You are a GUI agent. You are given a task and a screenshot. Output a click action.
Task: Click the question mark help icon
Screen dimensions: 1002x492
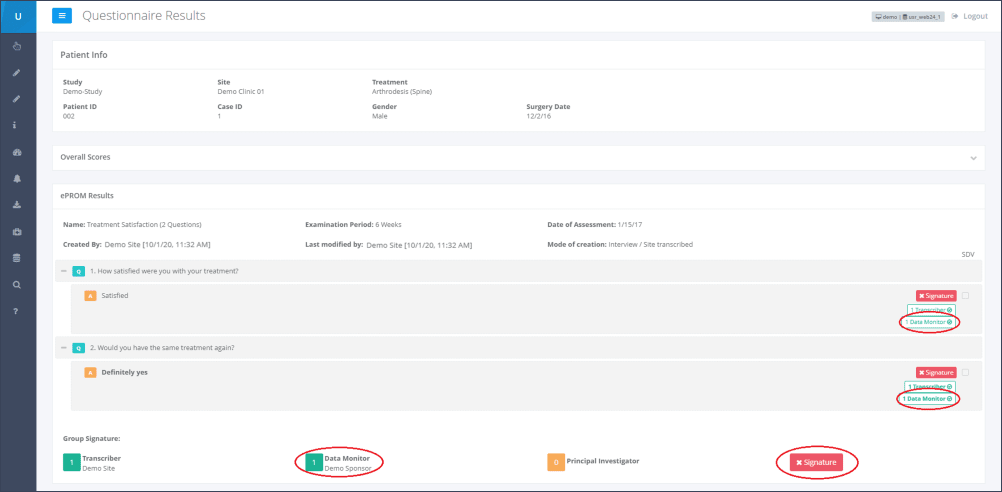pyautogui.click(x=17, y=311)
